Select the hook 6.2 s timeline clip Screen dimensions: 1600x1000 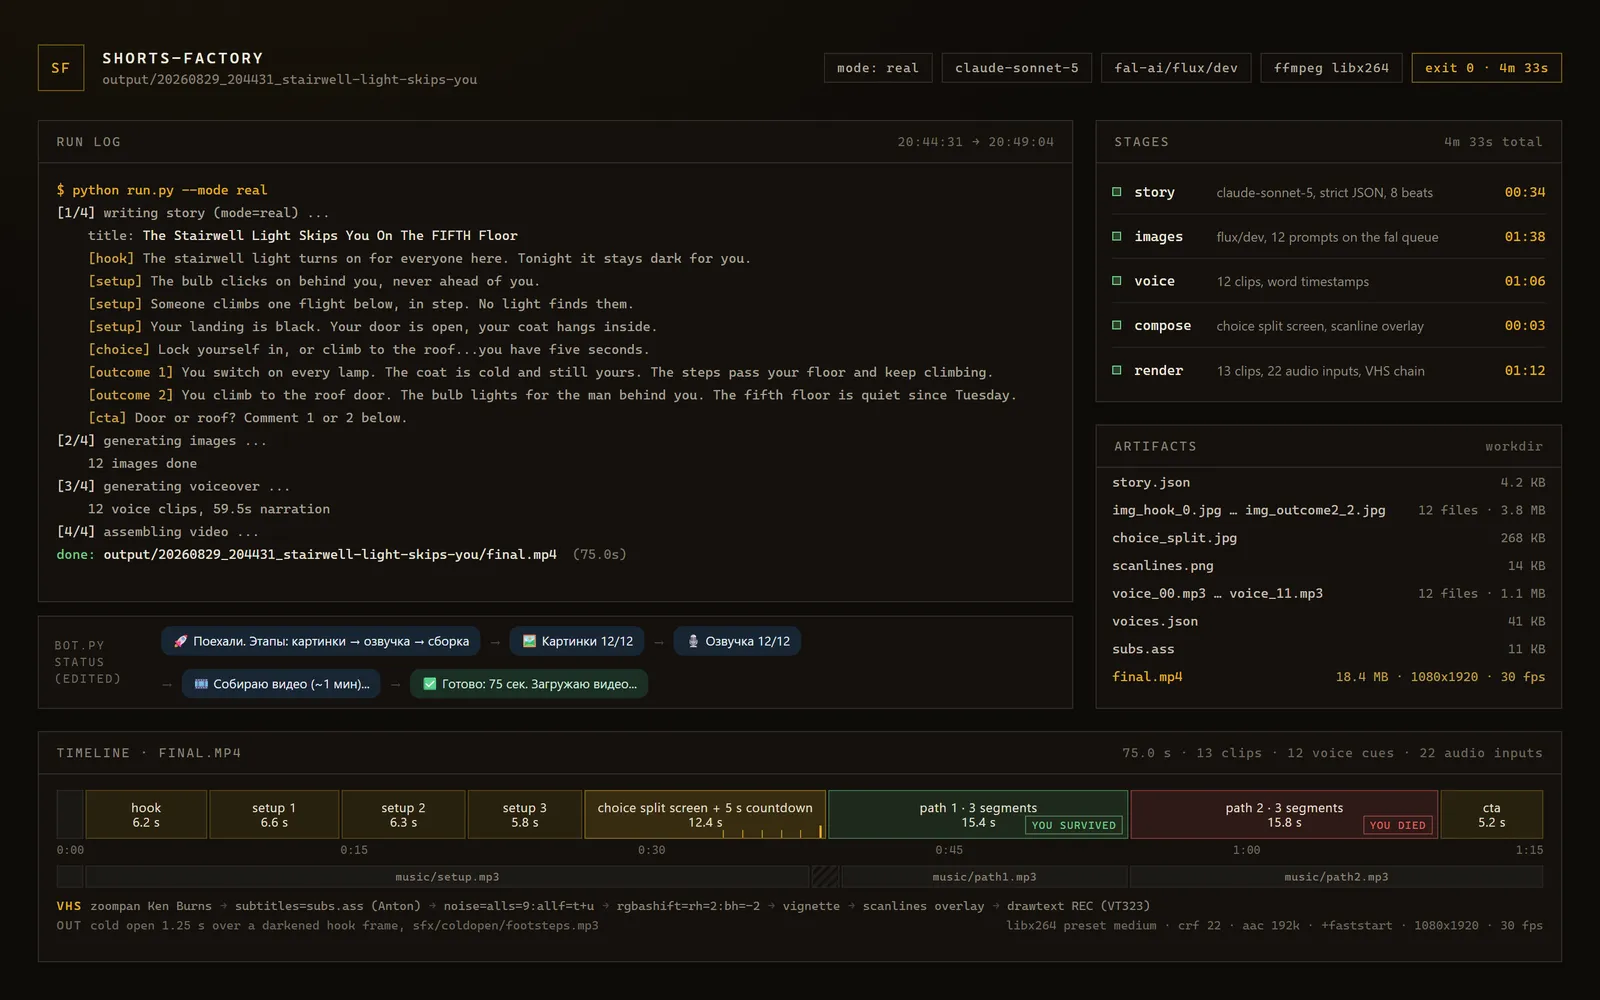tap(146, 814)
